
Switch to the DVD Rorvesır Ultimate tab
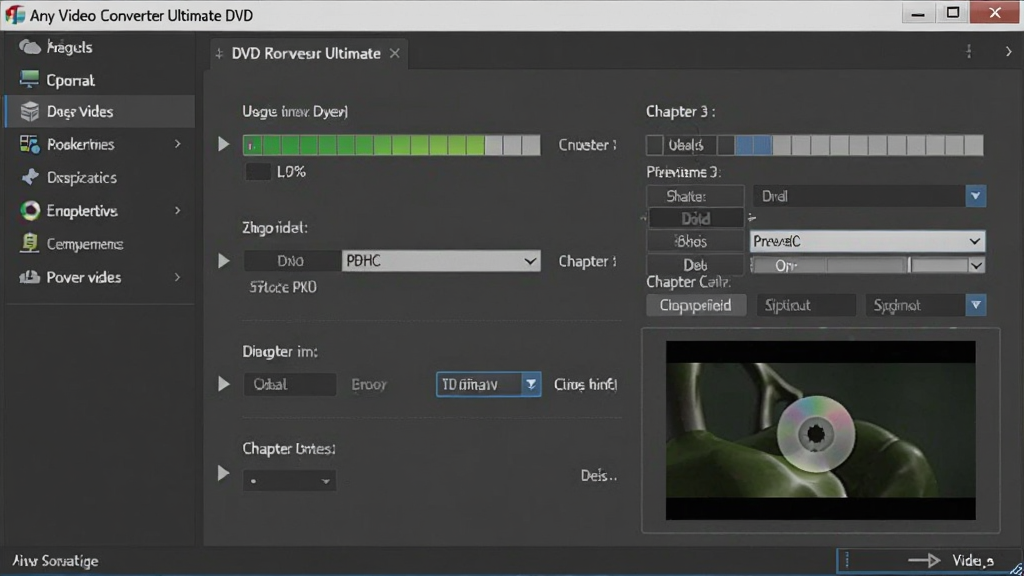(306, 54)
